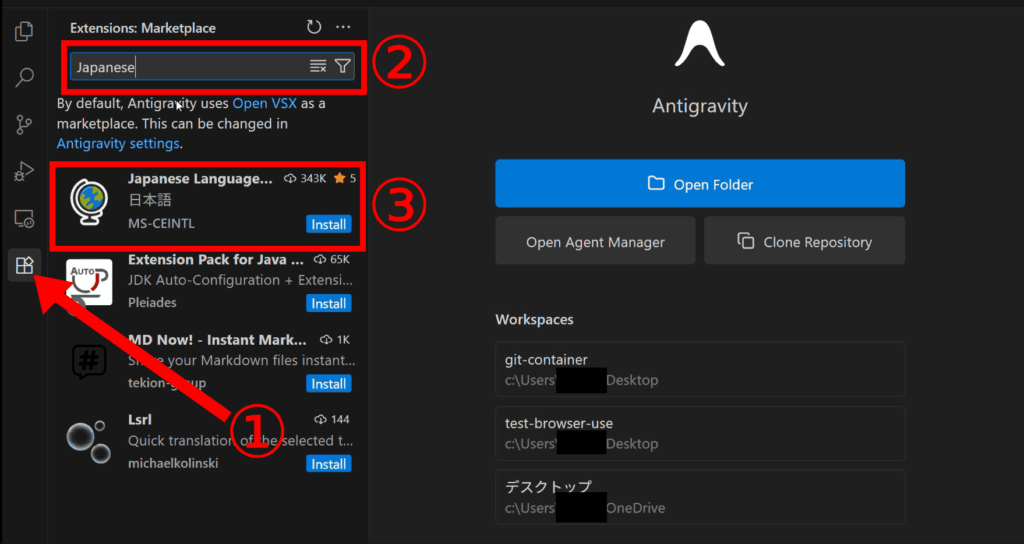The height and width of the screenshot is (544, 1024).
Task: Open the Run and Debug view
Action: [24, 172]
